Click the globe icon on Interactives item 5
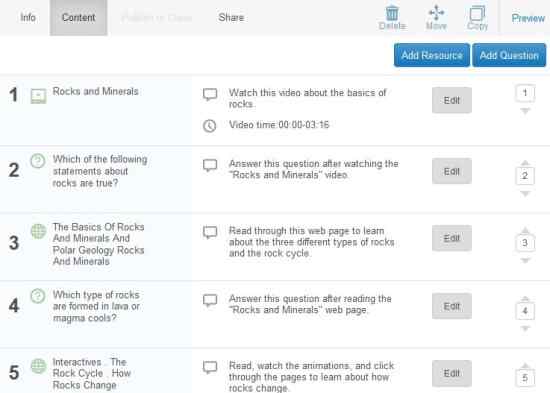 (x=38, y=366)
